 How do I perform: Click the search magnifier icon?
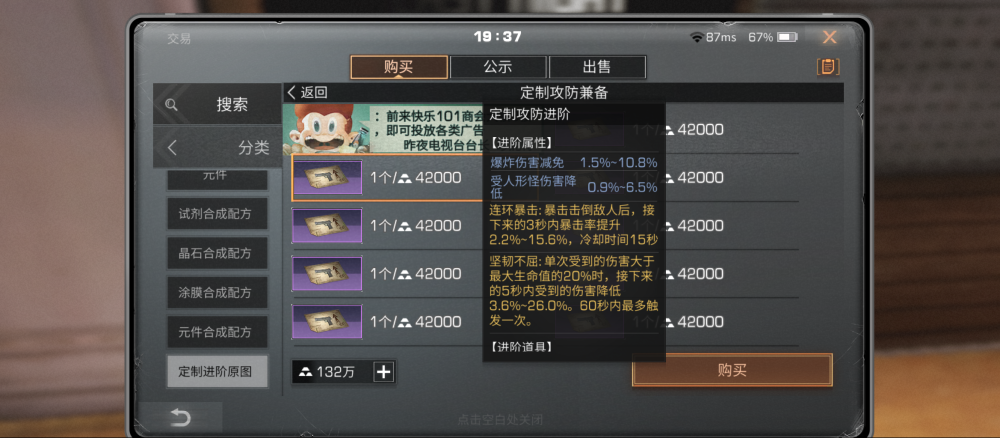[171, 105]
